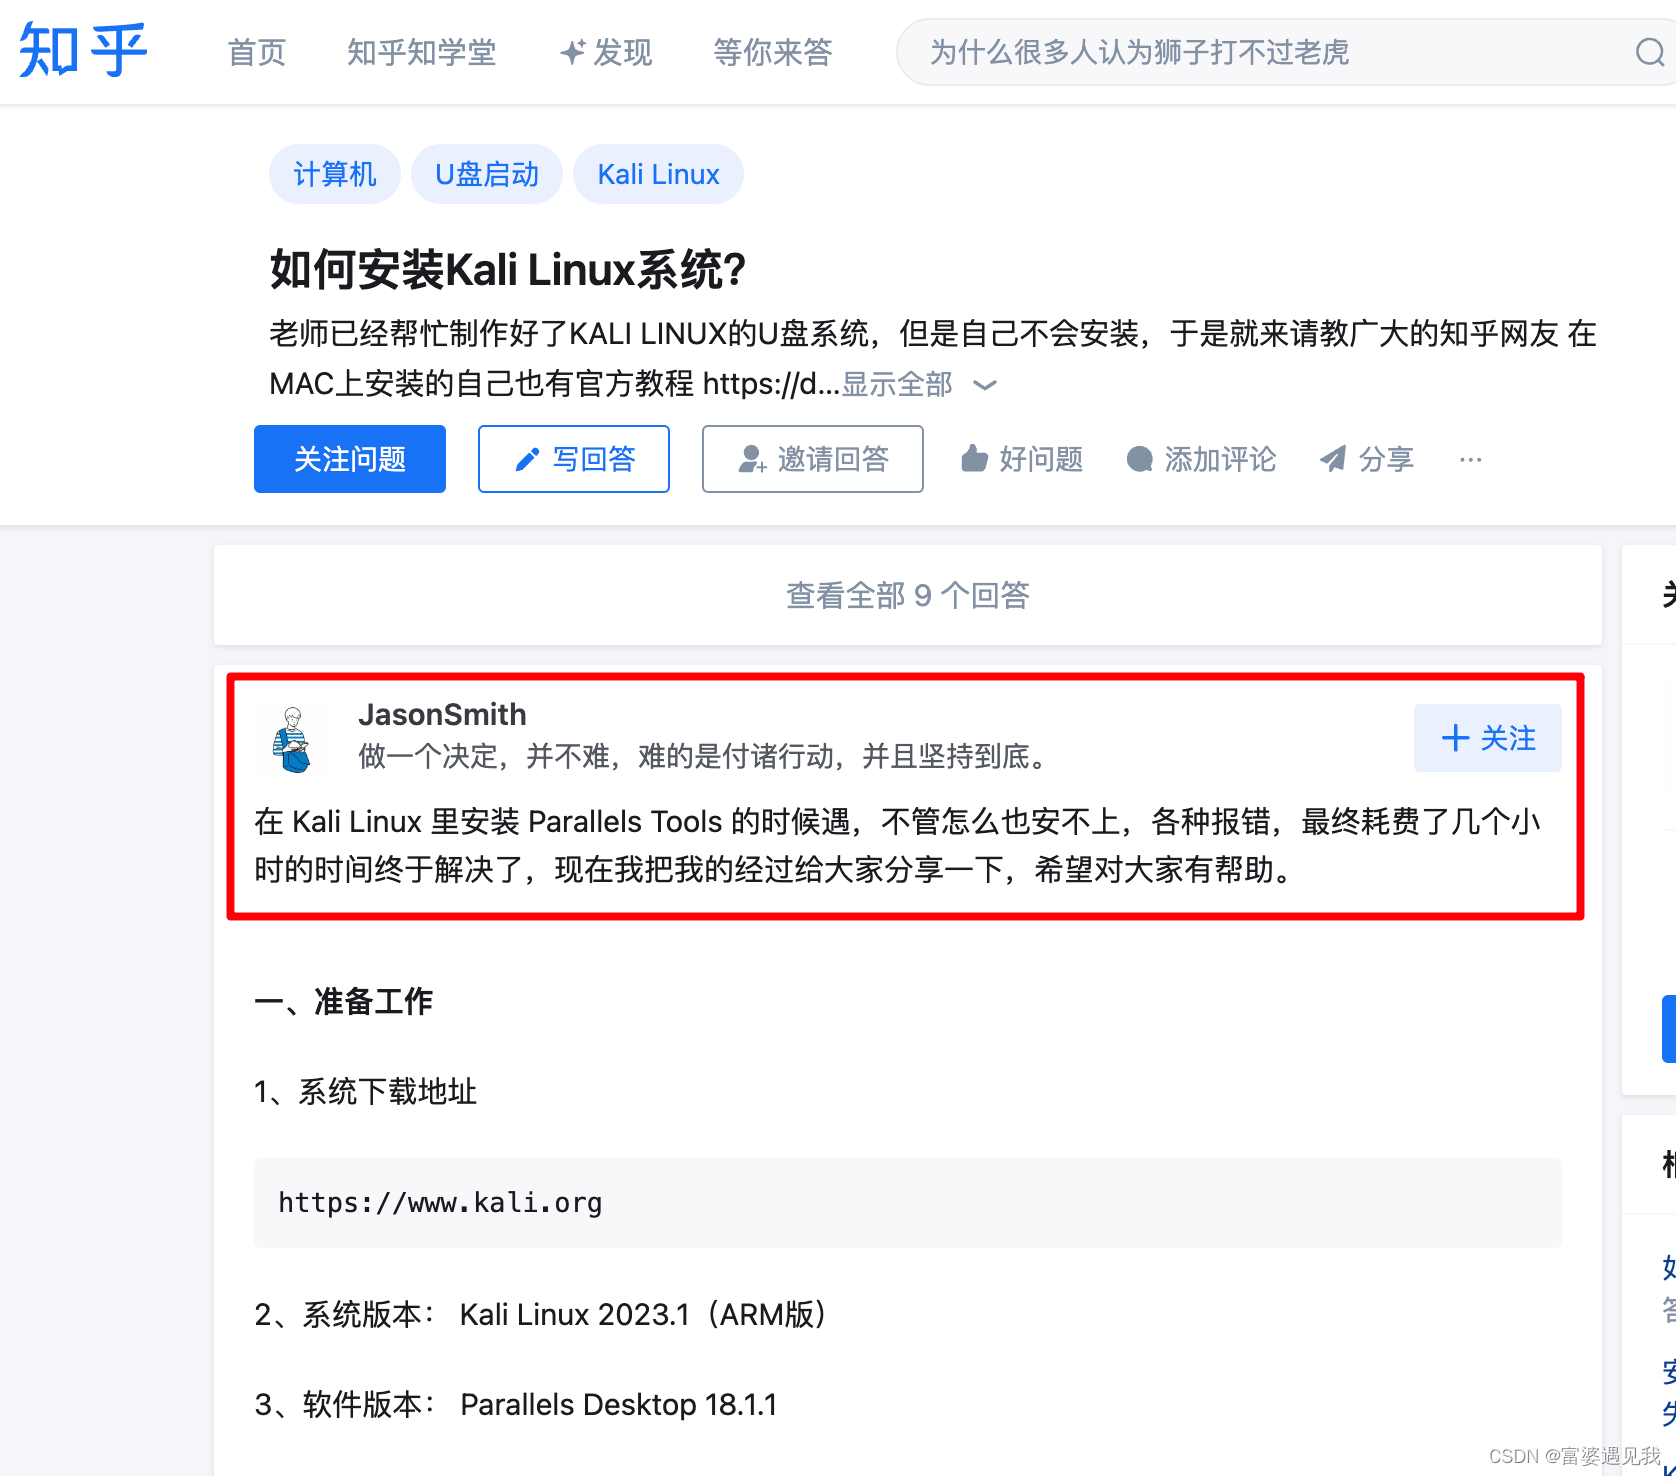This screenshot has width=1676, height=1476.
Task: Click the 邀请回答 invite answer button
Action: pyautogui.click(x=813, y=459)
